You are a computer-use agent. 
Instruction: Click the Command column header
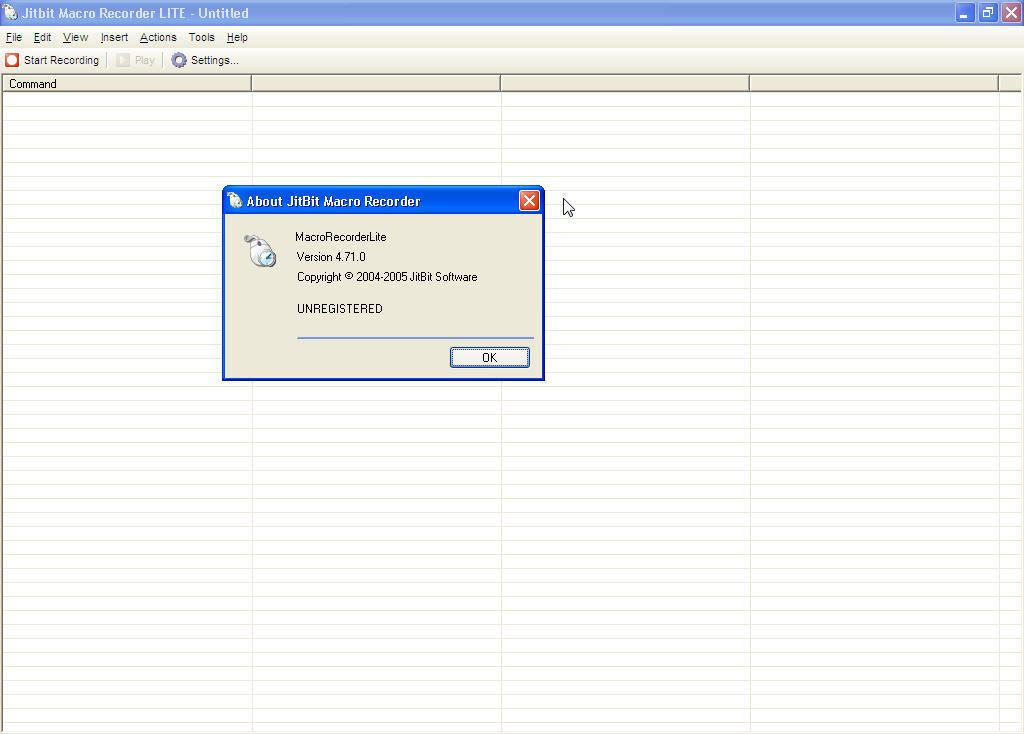[126, 84]
